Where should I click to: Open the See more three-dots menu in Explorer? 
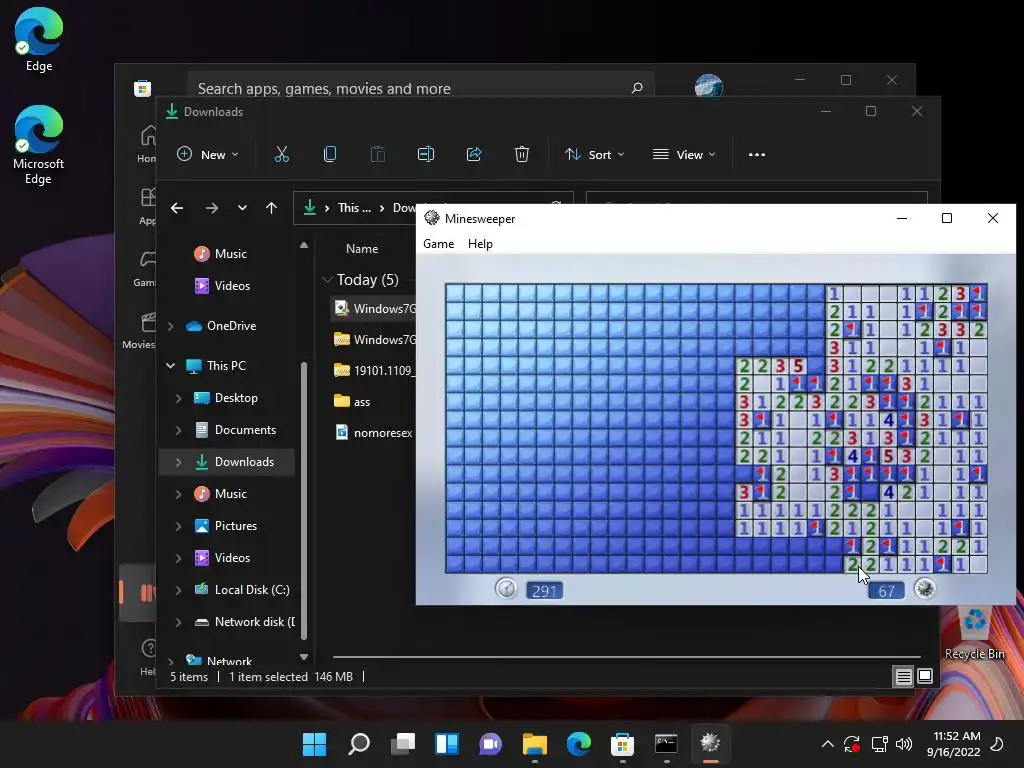[x=757, y=155]
